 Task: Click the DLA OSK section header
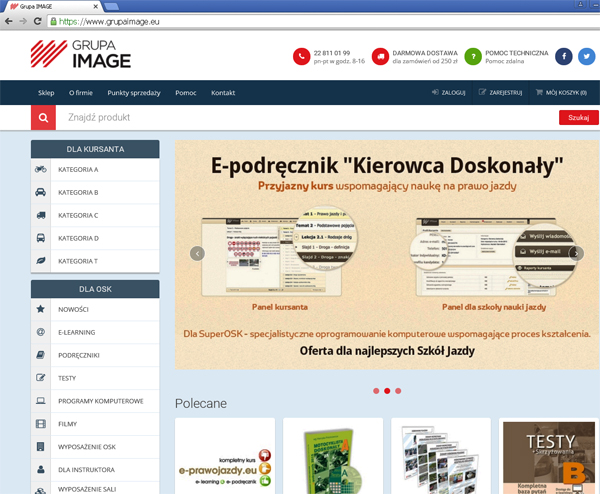95,289
